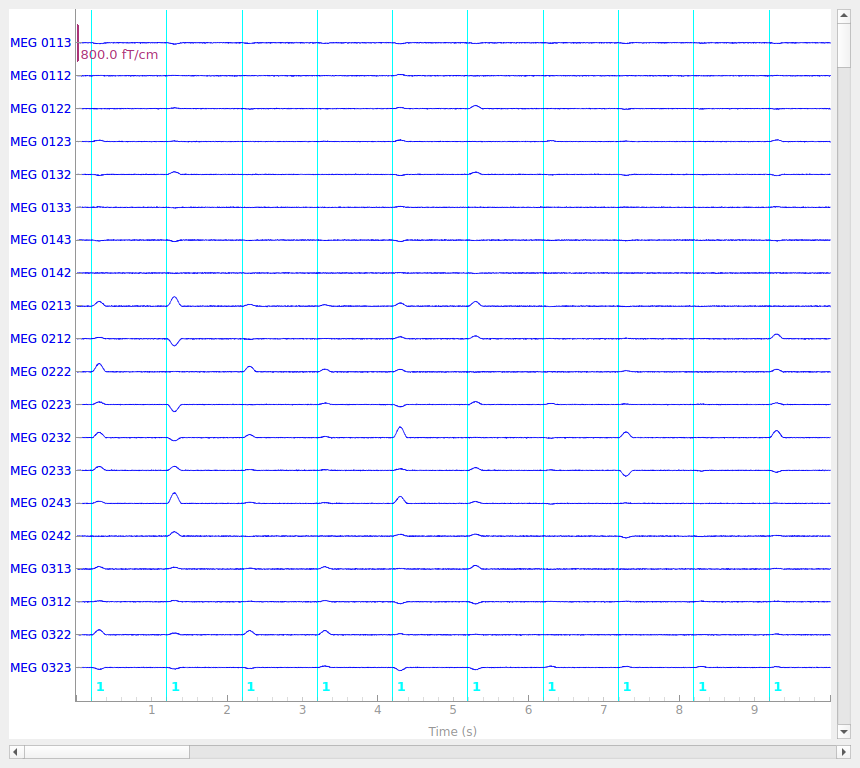Click the event marker label between 7 and 8 s
This screenshot has width=860, height=768.
(x=627, y=686)
